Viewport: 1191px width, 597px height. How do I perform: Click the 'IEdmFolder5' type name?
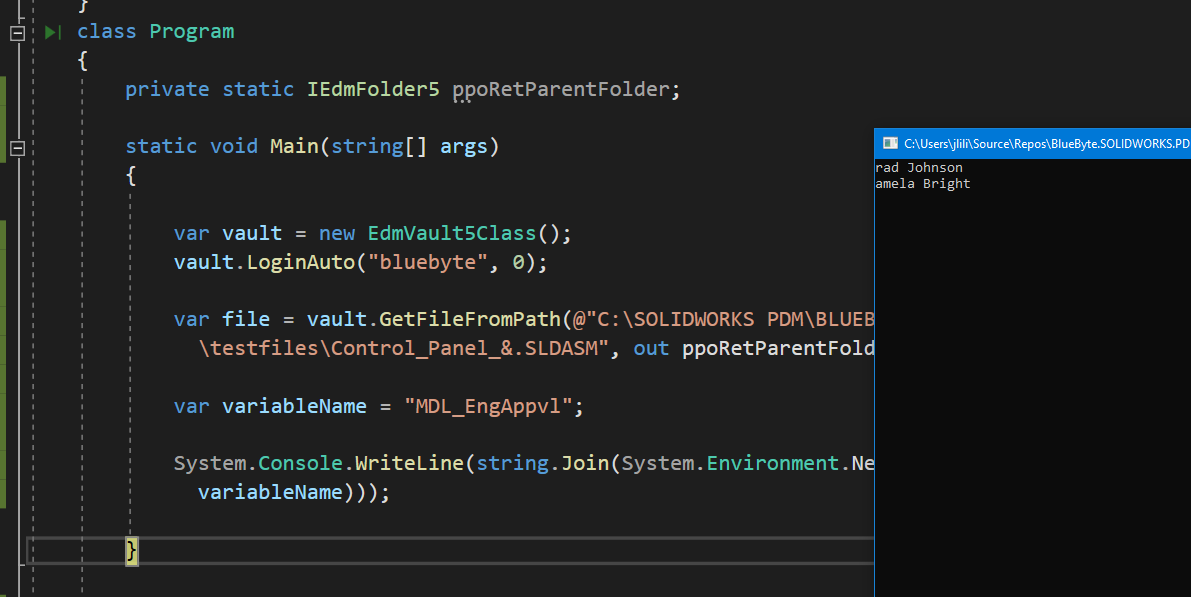click(373, 90)
